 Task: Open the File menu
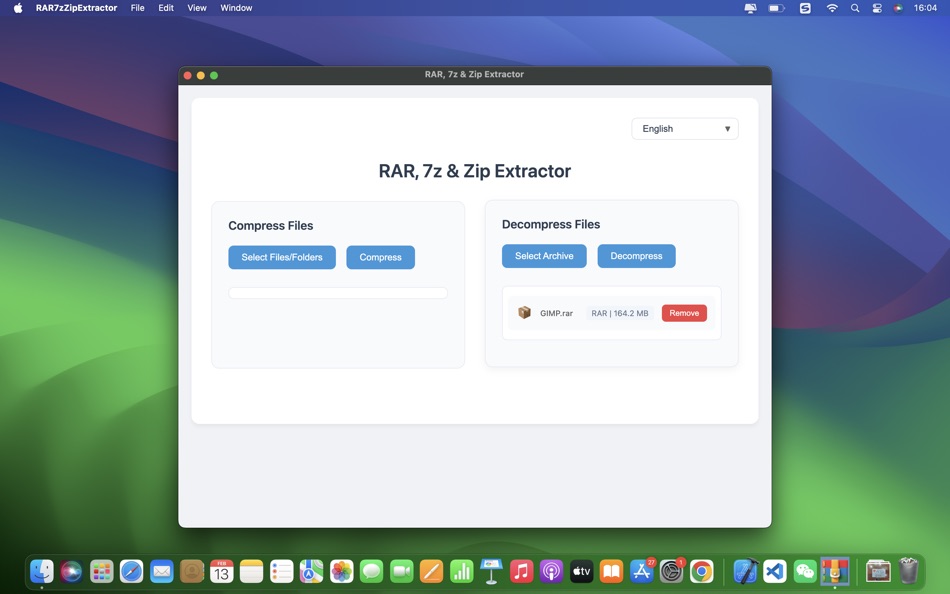click(x=138, y=8)
